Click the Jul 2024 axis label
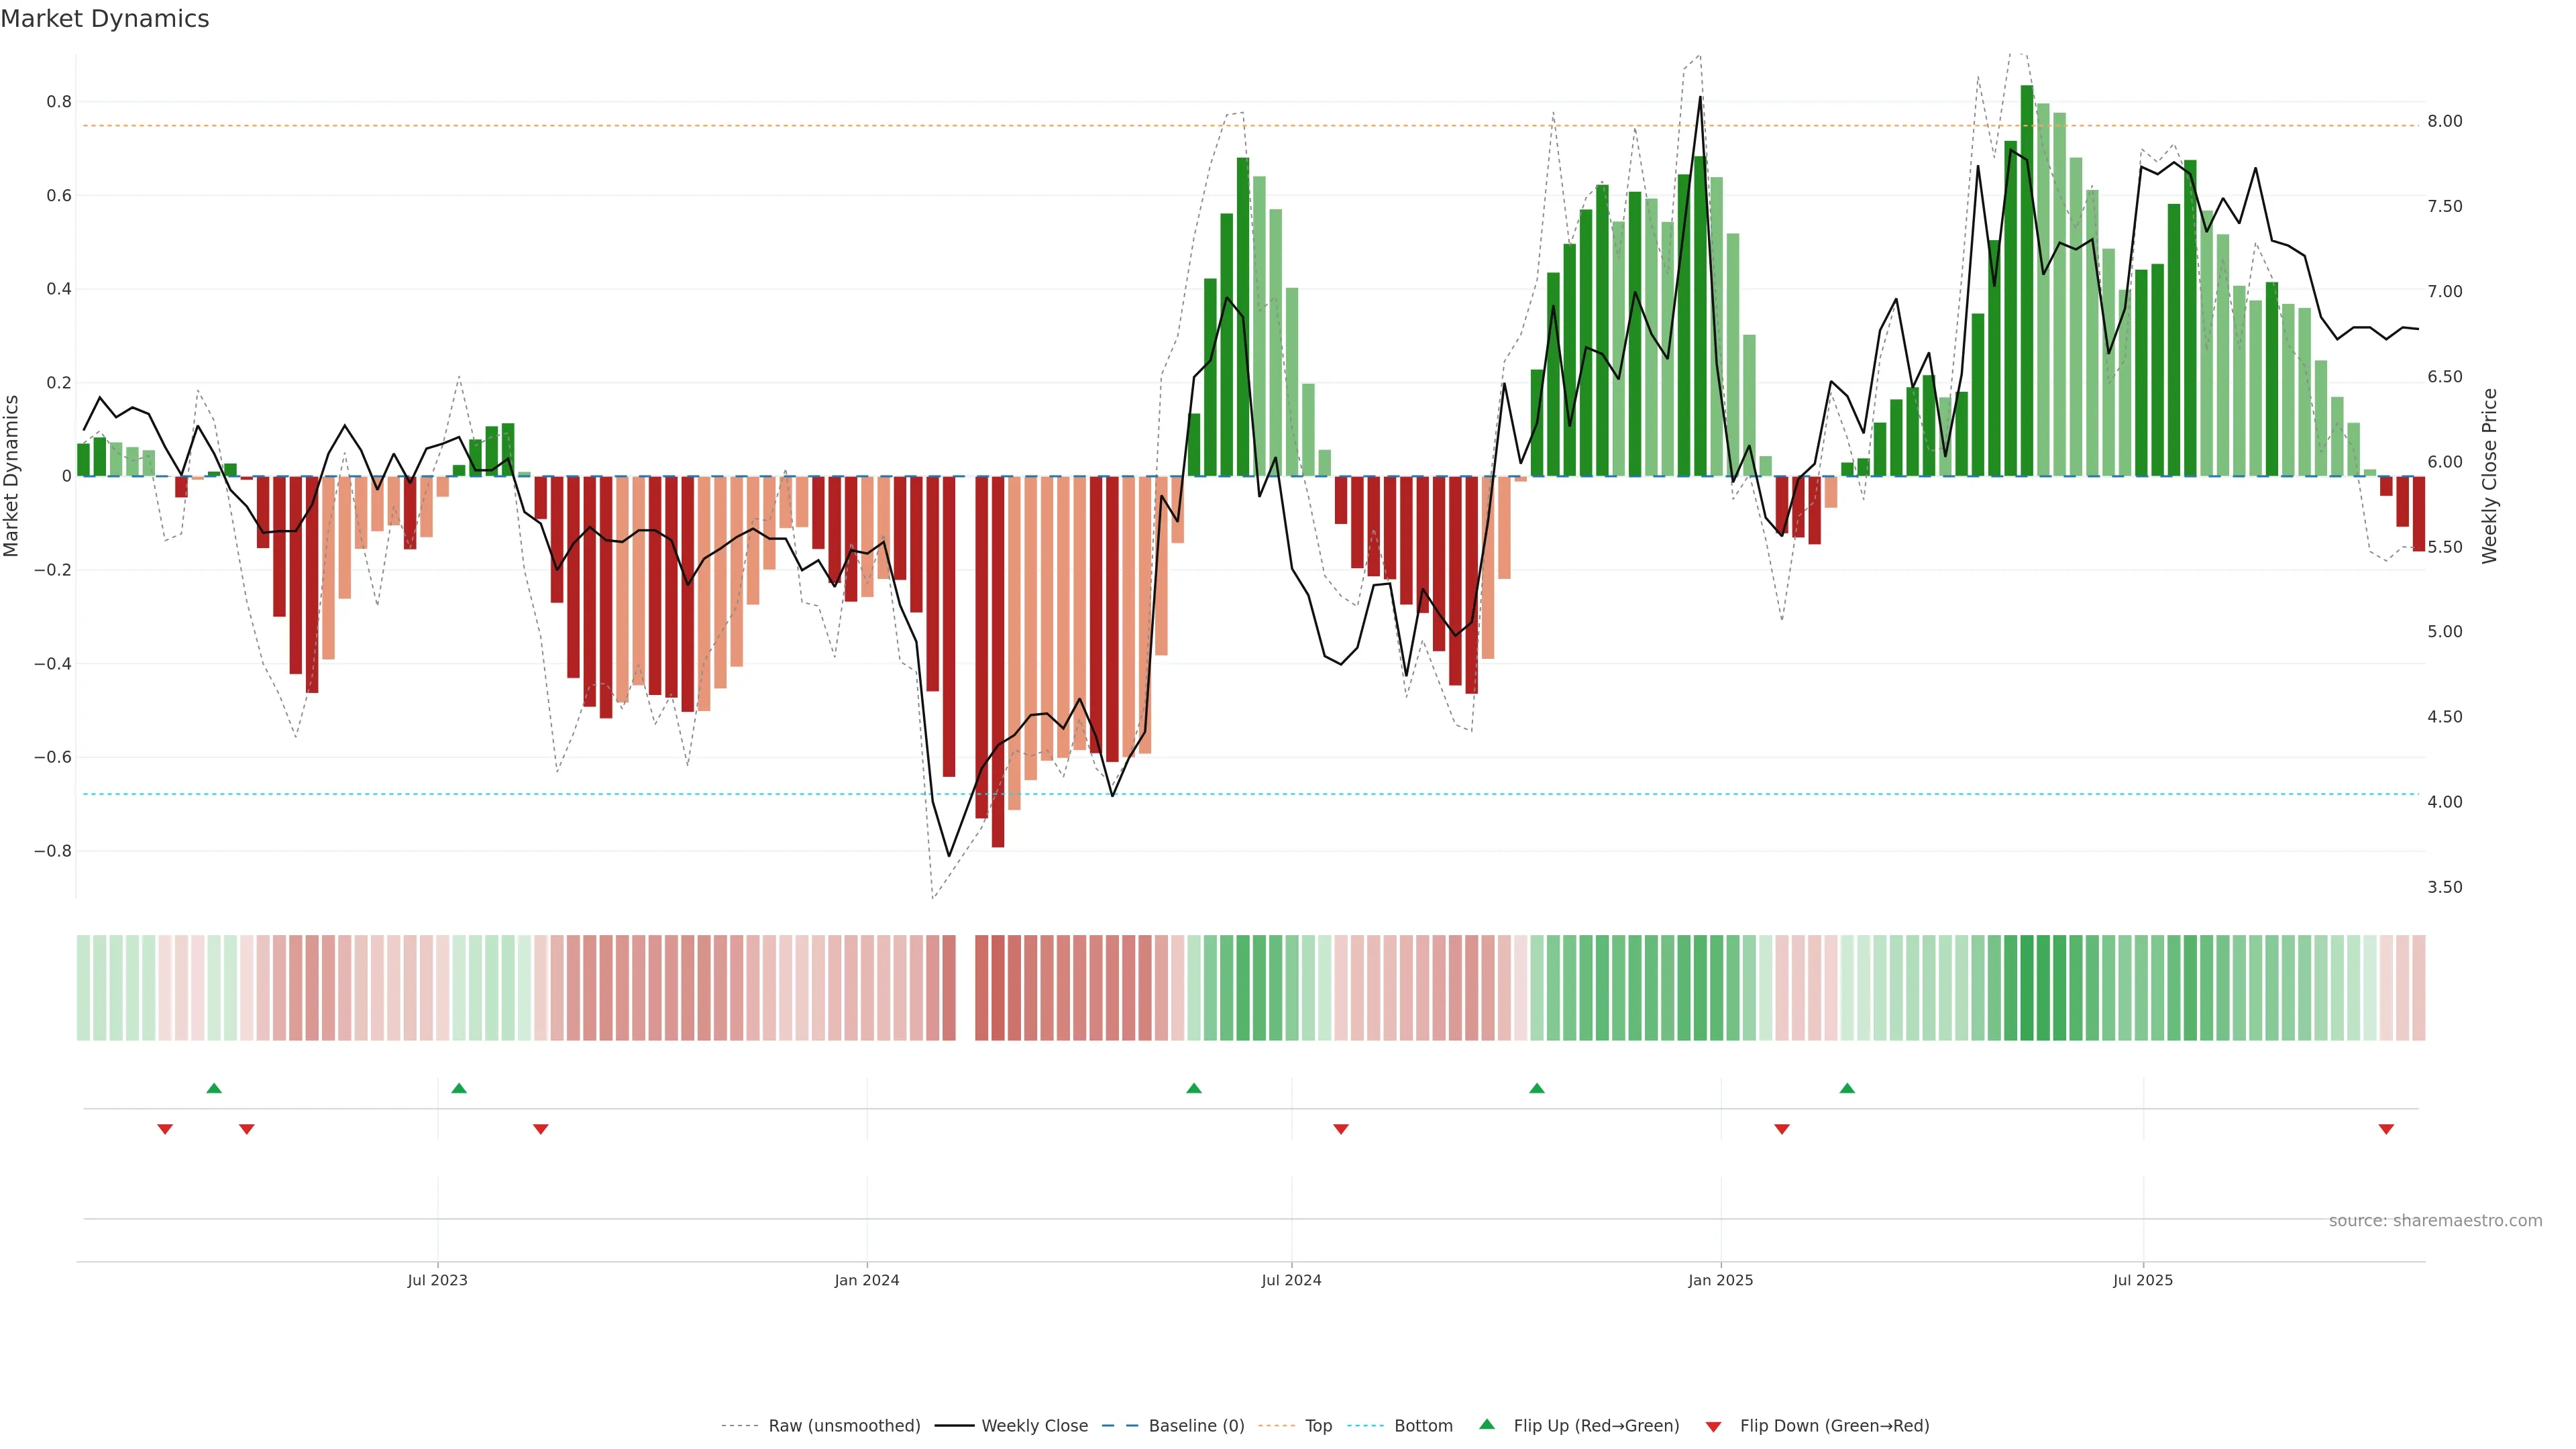Screen dimensions: 2576x1449 [1291, 1280]
